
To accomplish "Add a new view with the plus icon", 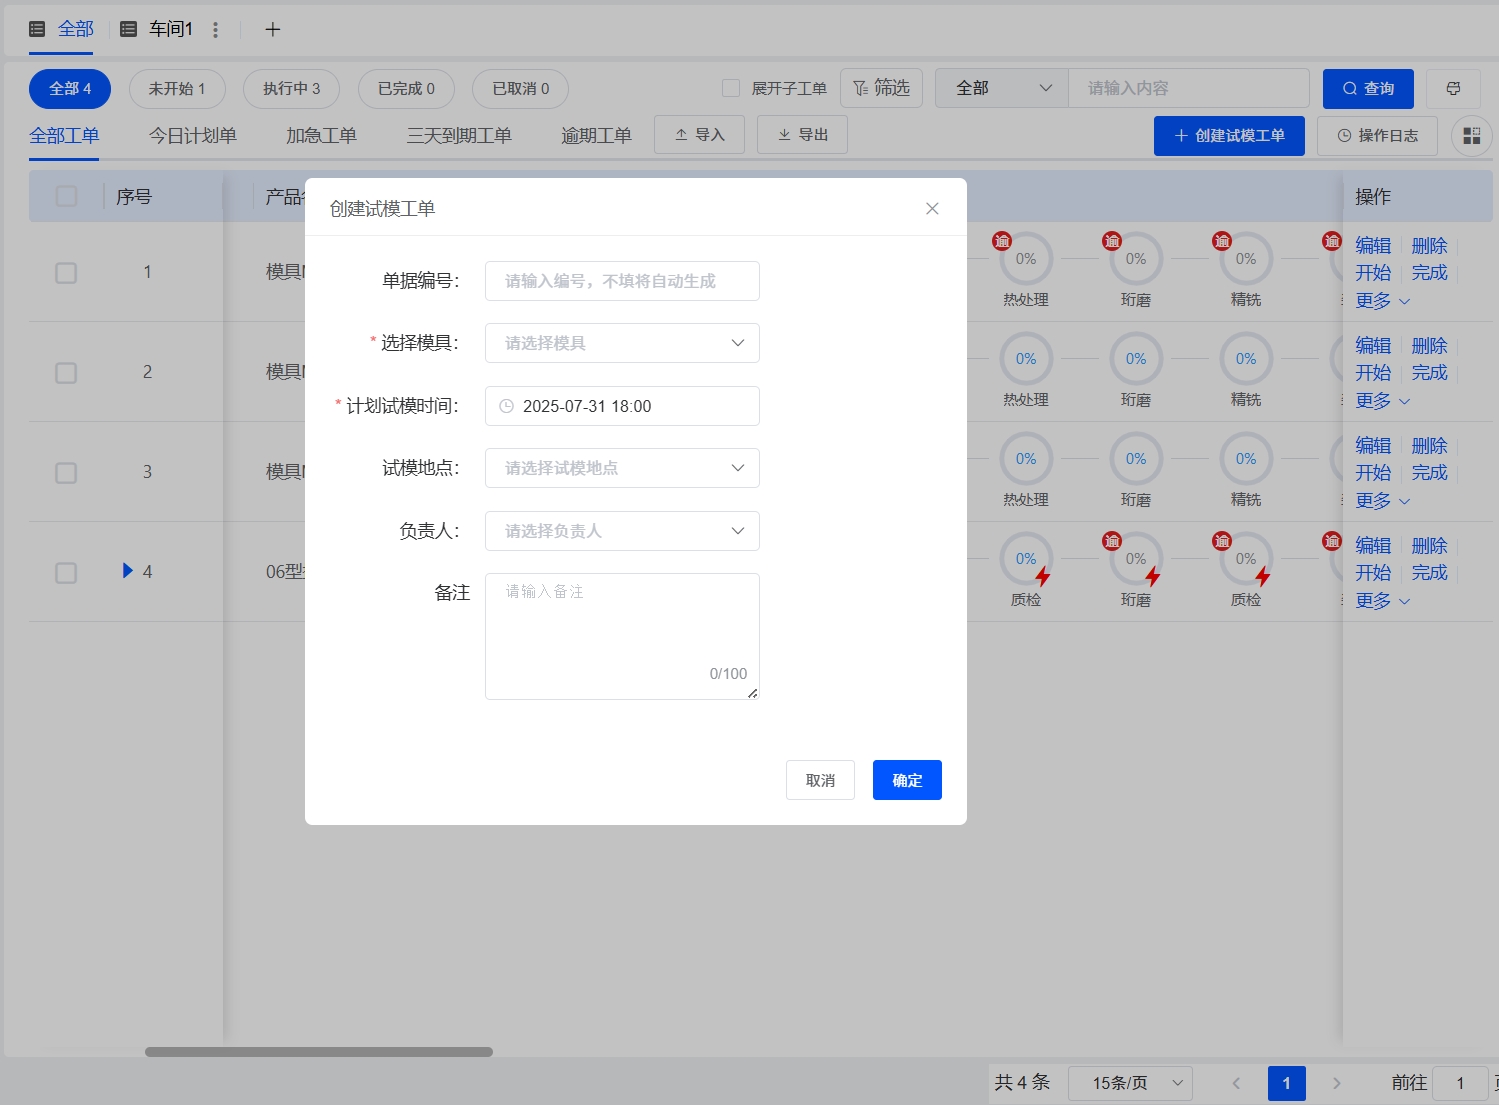I will click(x=272, y=30).
